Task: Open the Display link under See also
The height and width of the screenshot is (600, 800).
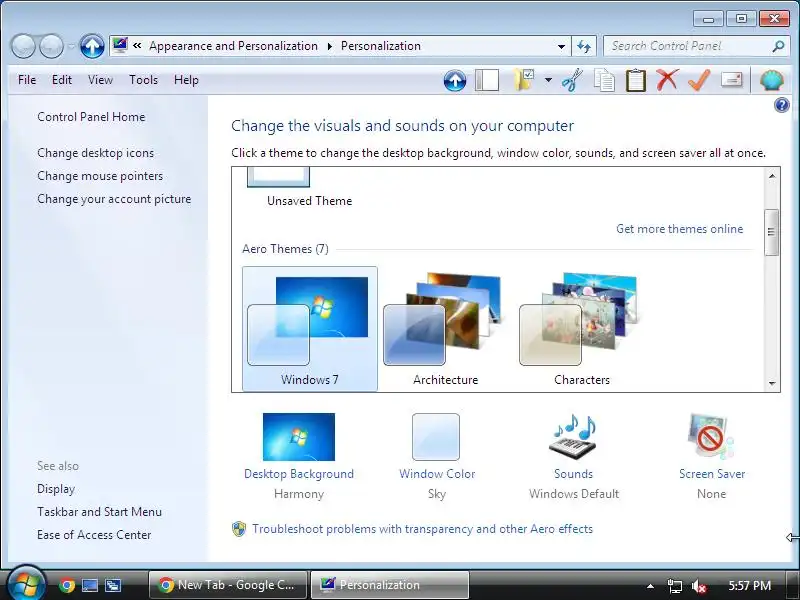Action: coord(56,489)
